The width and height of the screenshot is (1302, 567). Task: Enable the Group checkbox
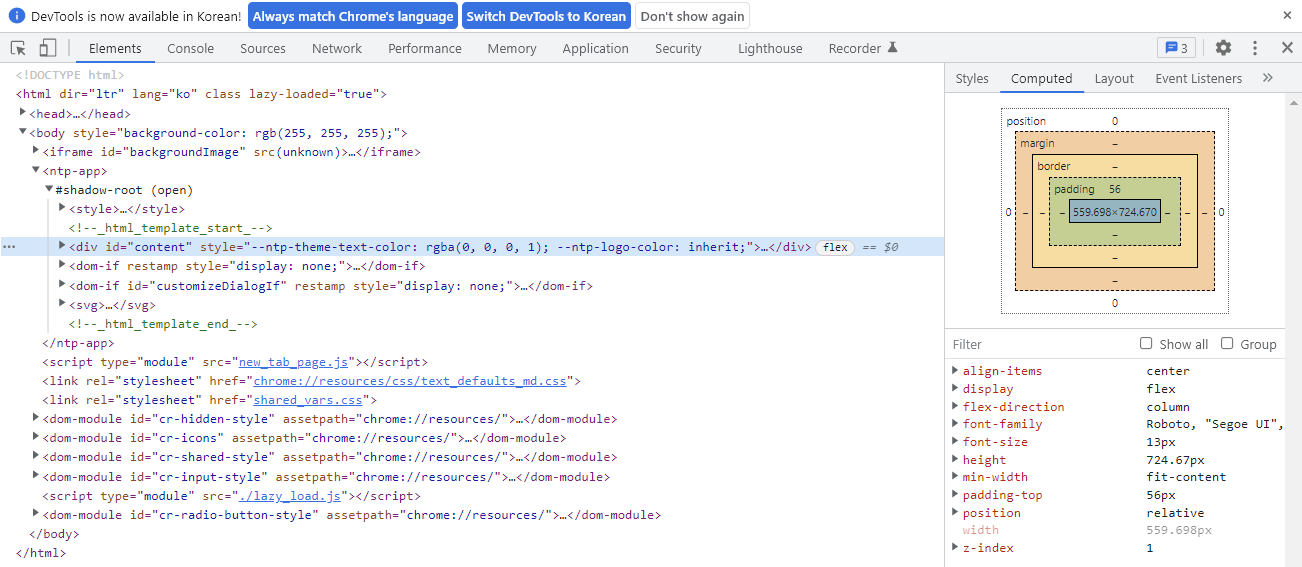coord(1227,343)
